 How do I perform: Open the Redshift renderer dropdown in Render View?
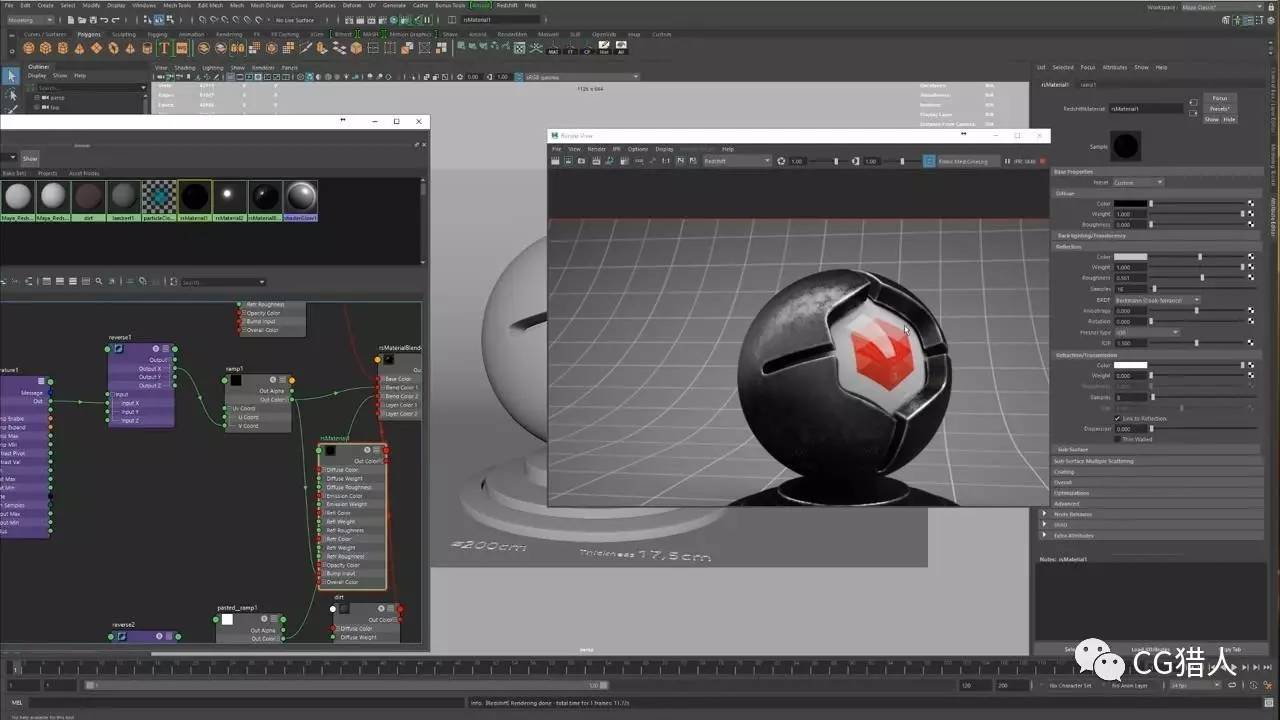737,161
